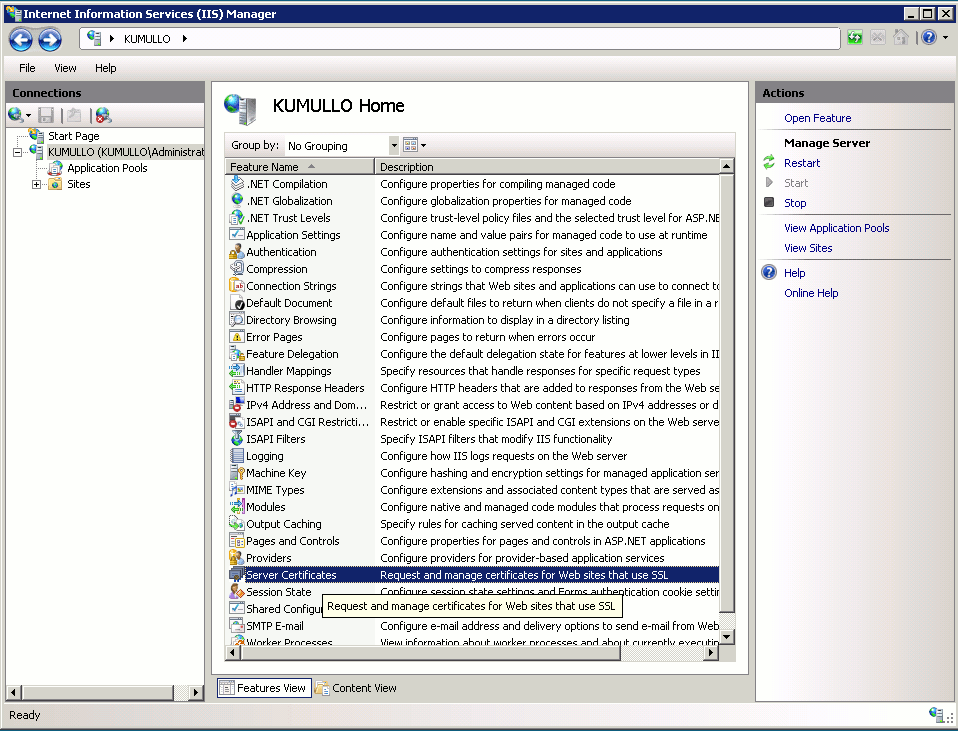
Task: Click the Help icon in Actions pane
Action: (768, 273)
